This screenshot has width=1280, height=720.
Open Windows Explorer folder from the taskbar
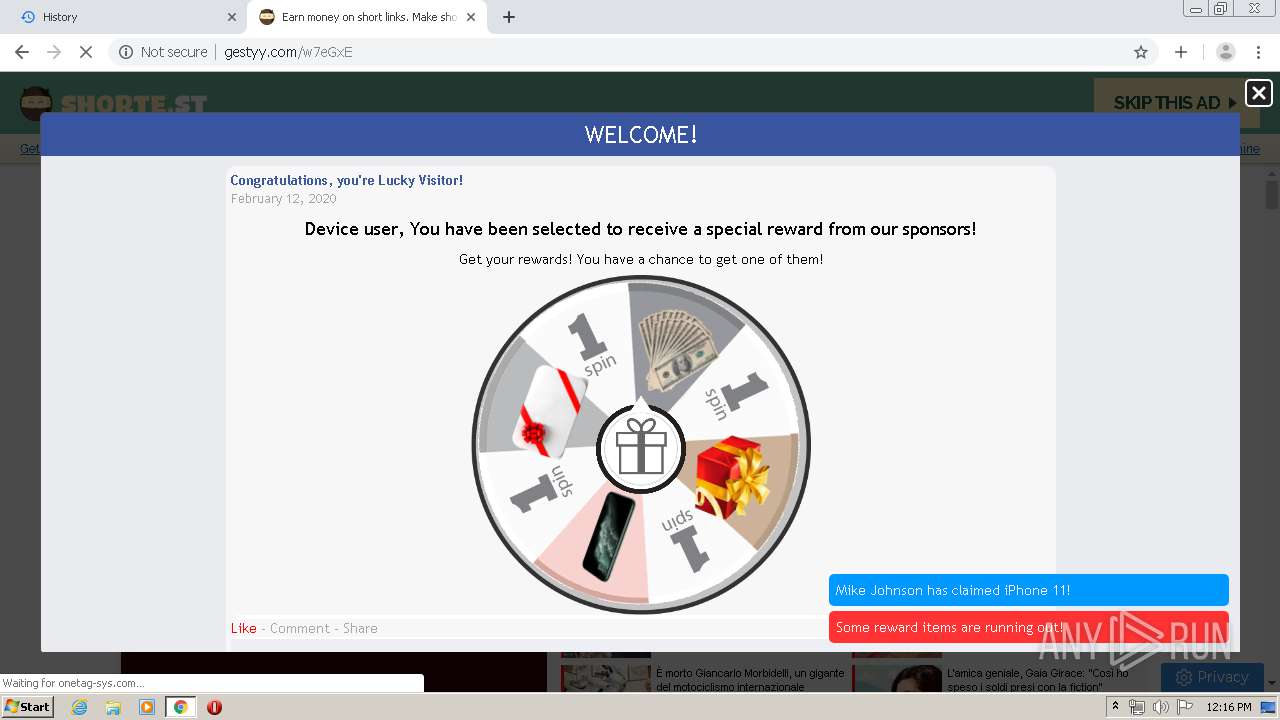(x=113, y=707)
